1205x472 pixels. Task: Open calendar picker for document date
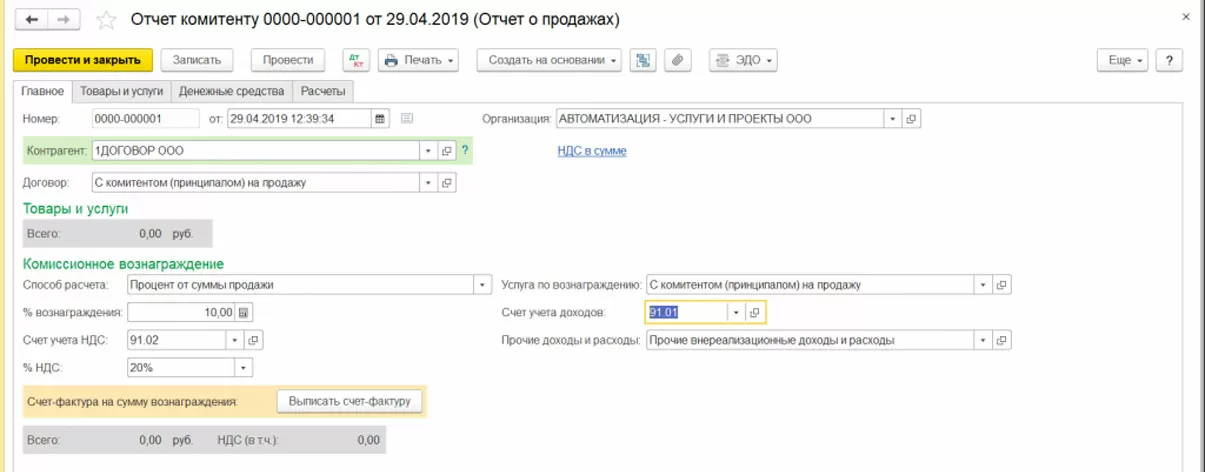click(x=380, y=118)
